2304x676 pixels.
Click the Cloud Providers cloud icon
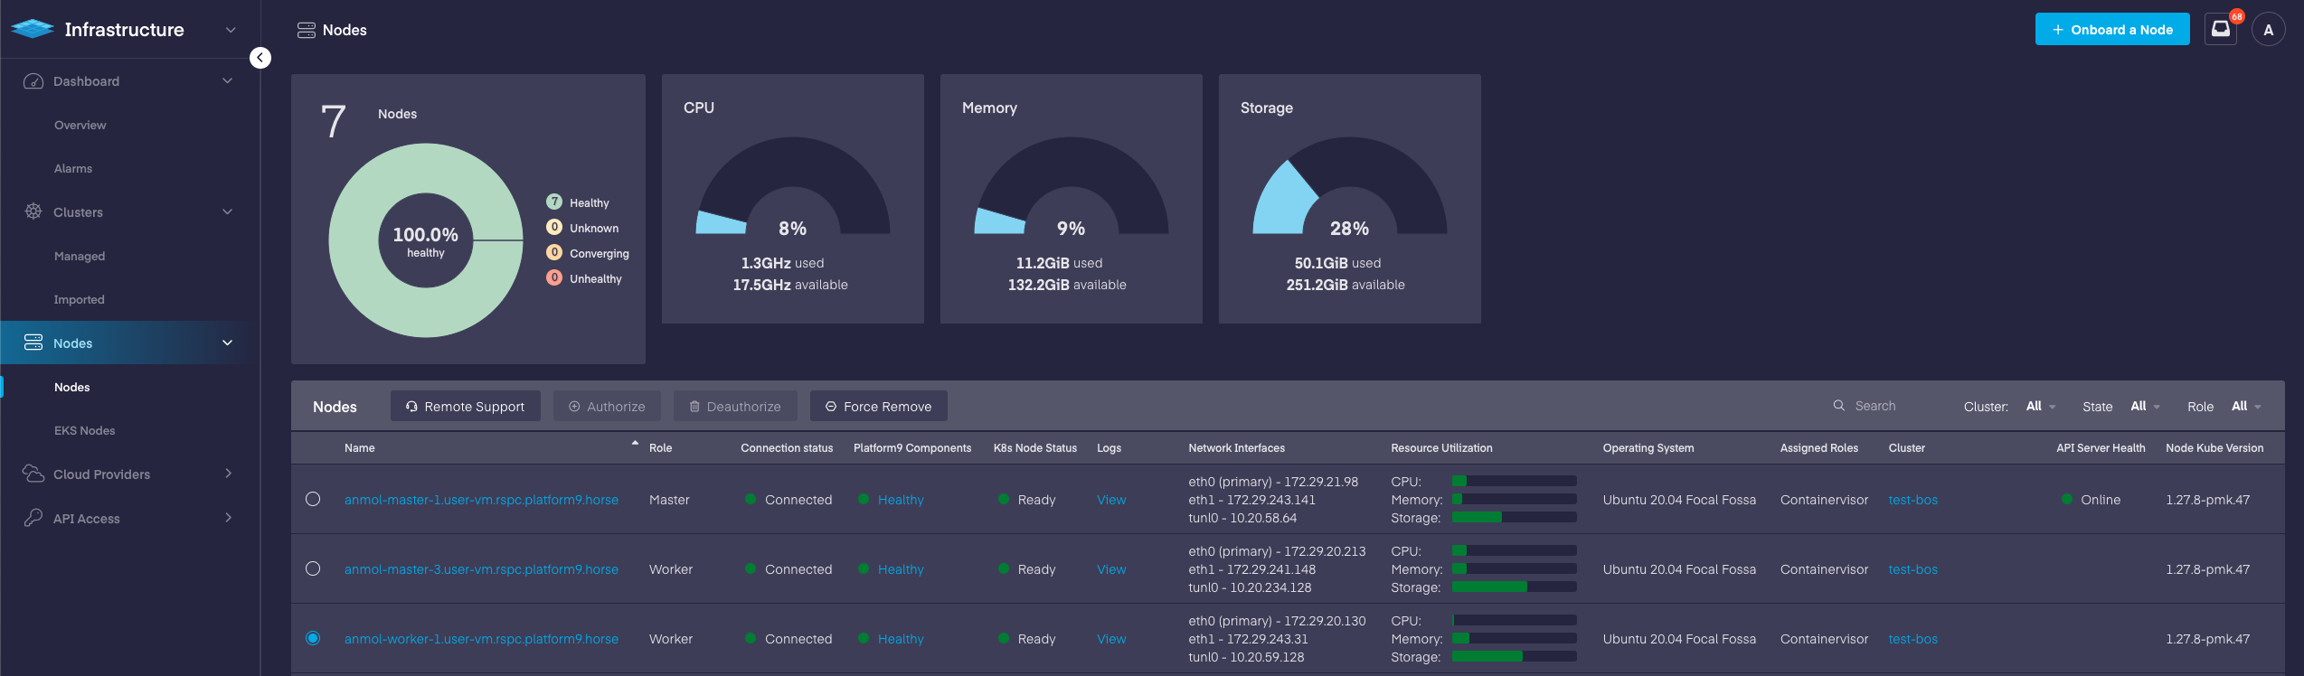(x=33, y=474)
